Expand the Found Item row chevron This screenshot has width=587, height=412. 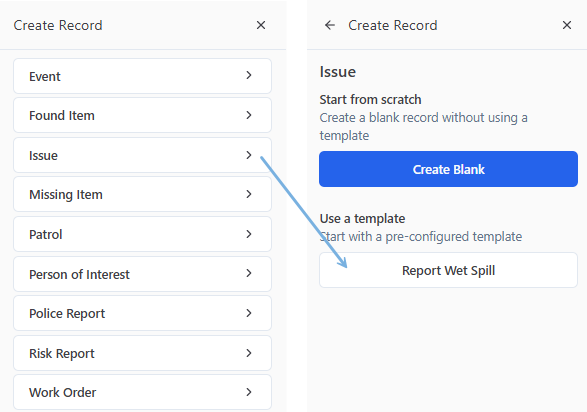point(249,115)
